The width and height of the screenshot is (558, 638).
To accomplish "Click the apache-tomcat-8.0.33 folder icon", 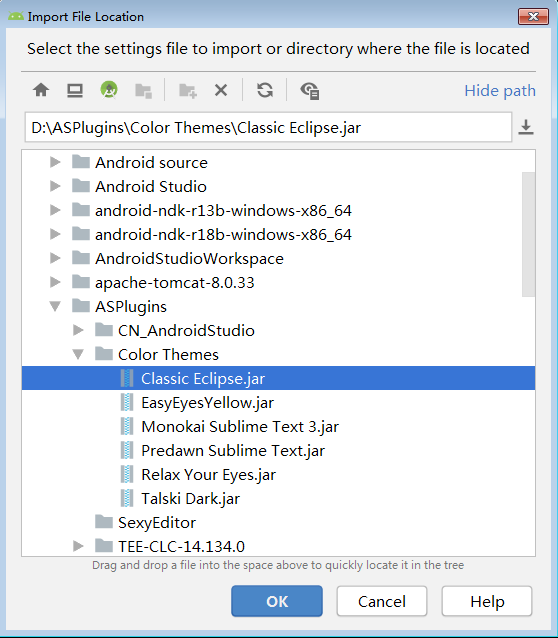I will point(81,282).
